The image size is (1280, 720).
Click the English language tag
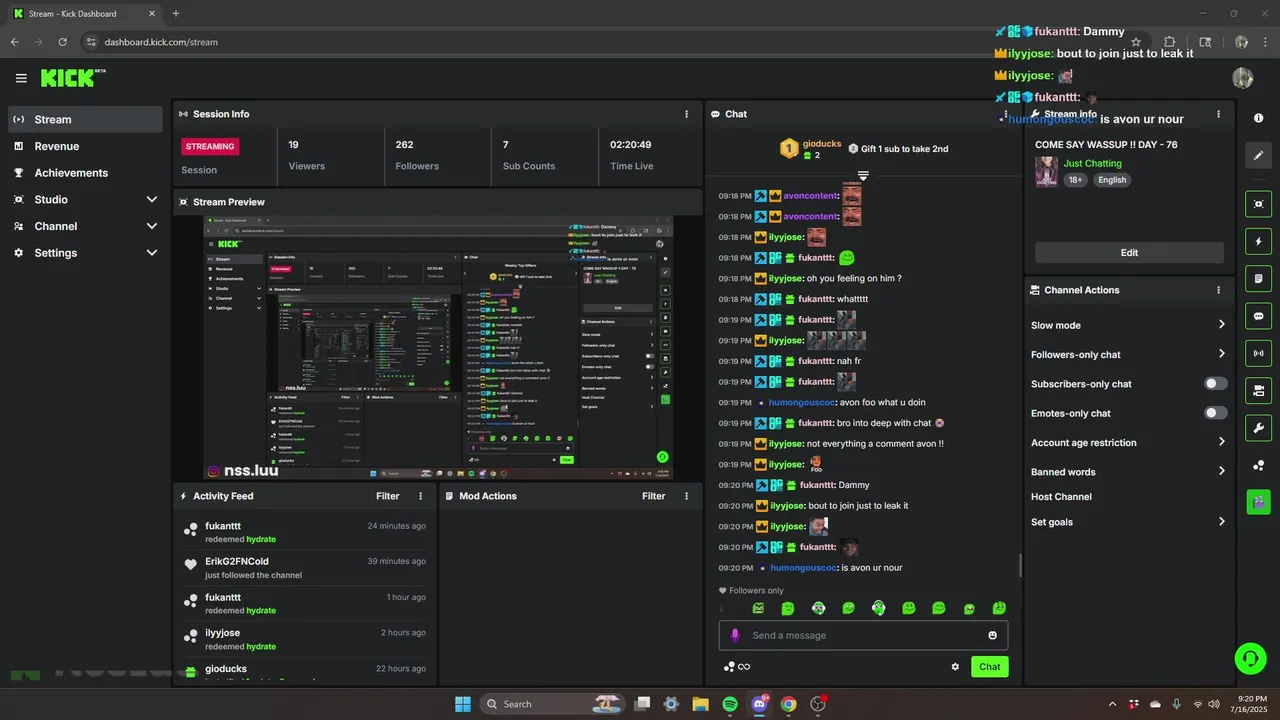coord(1111,180)
